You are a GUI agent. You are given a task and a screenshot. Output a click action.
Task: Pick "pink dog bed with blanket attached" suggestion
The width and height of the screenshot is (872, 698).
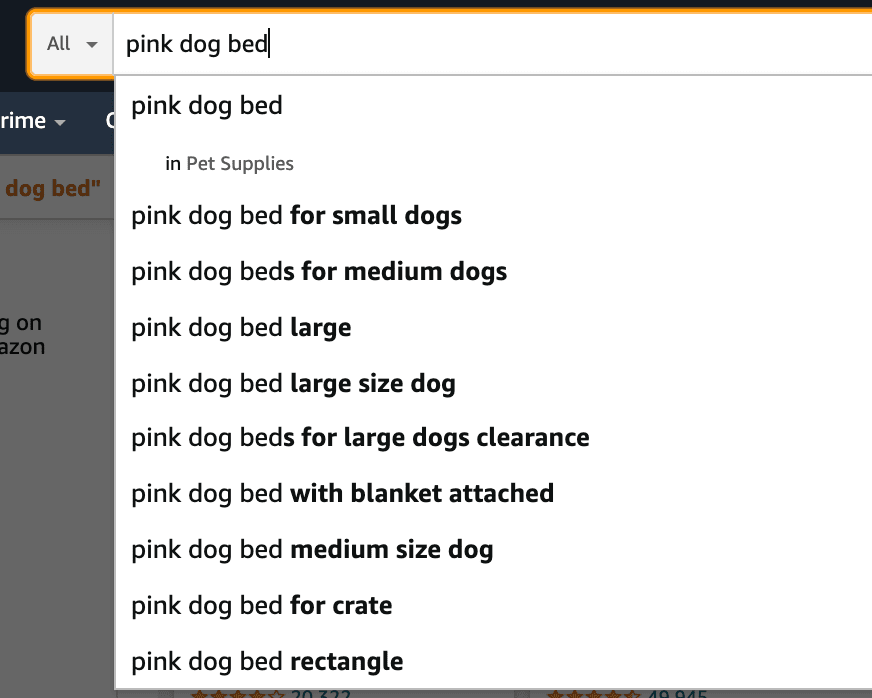click(x=342, y=493)
